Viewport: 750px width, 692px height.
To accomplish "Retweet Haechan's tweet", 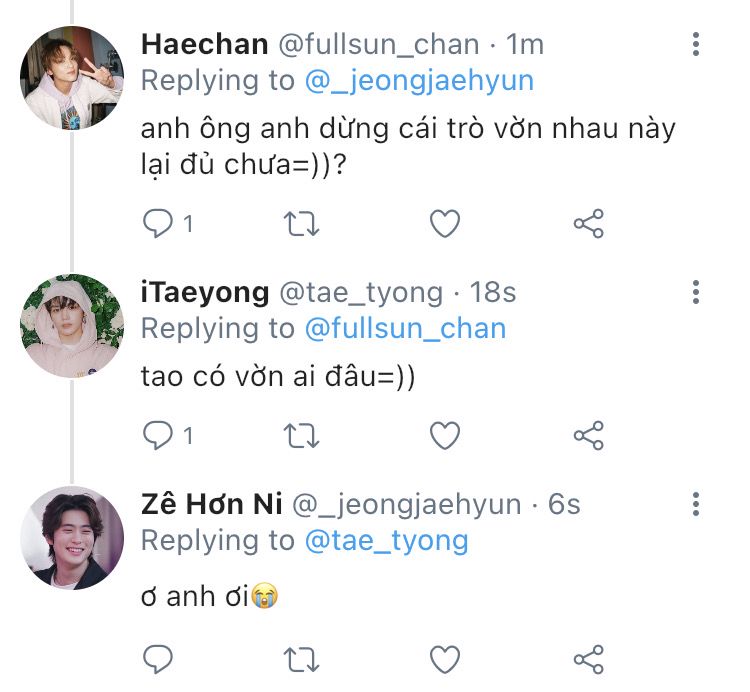I will [x=302, y=224].
